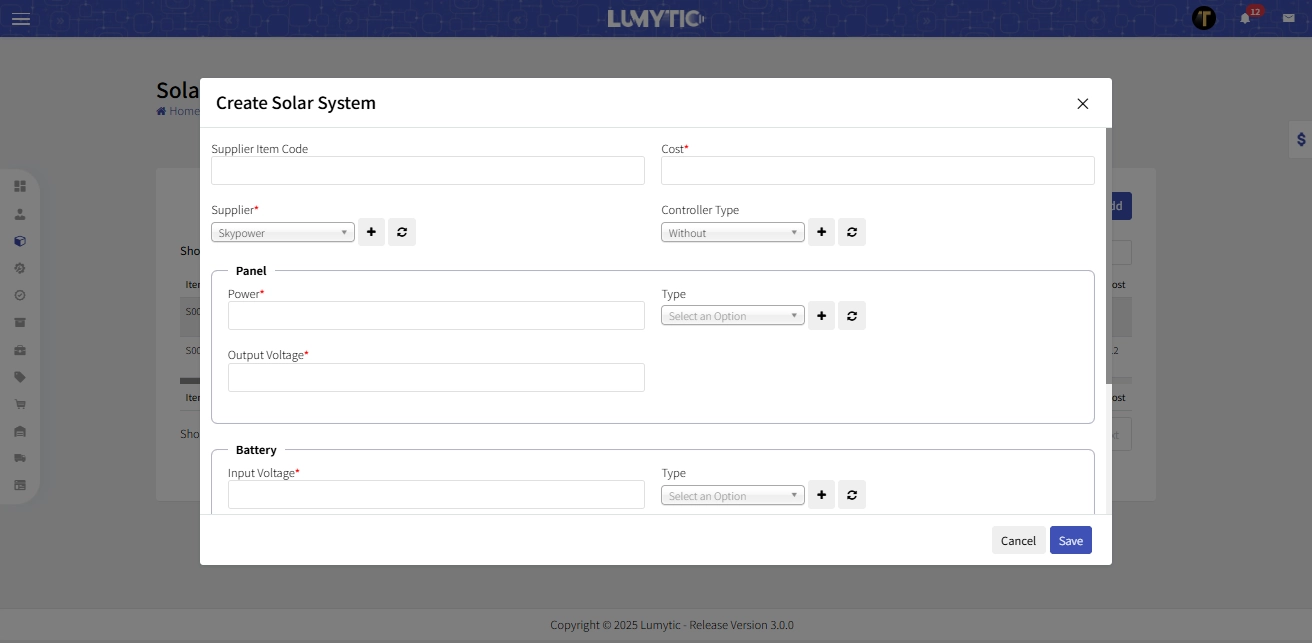
Task: Open the Panel Type dropdown
Action: (x=733, y=316)
